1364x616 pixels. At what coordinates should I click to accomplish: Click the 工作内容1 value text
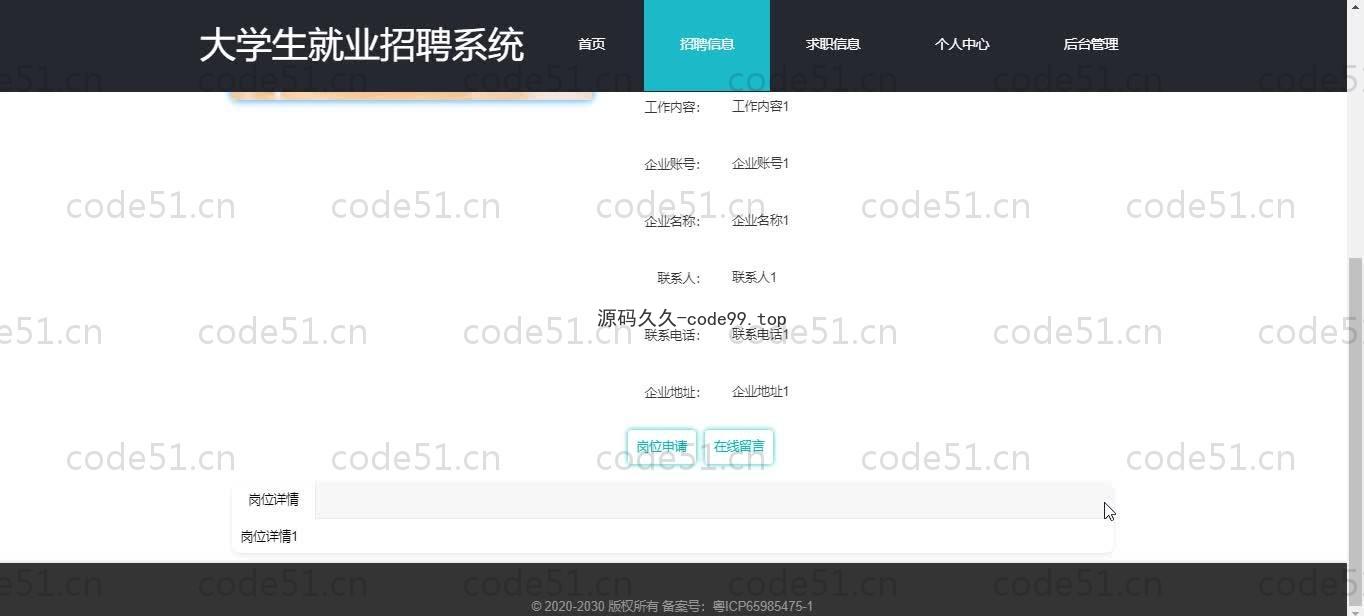(x=760, y=106)
